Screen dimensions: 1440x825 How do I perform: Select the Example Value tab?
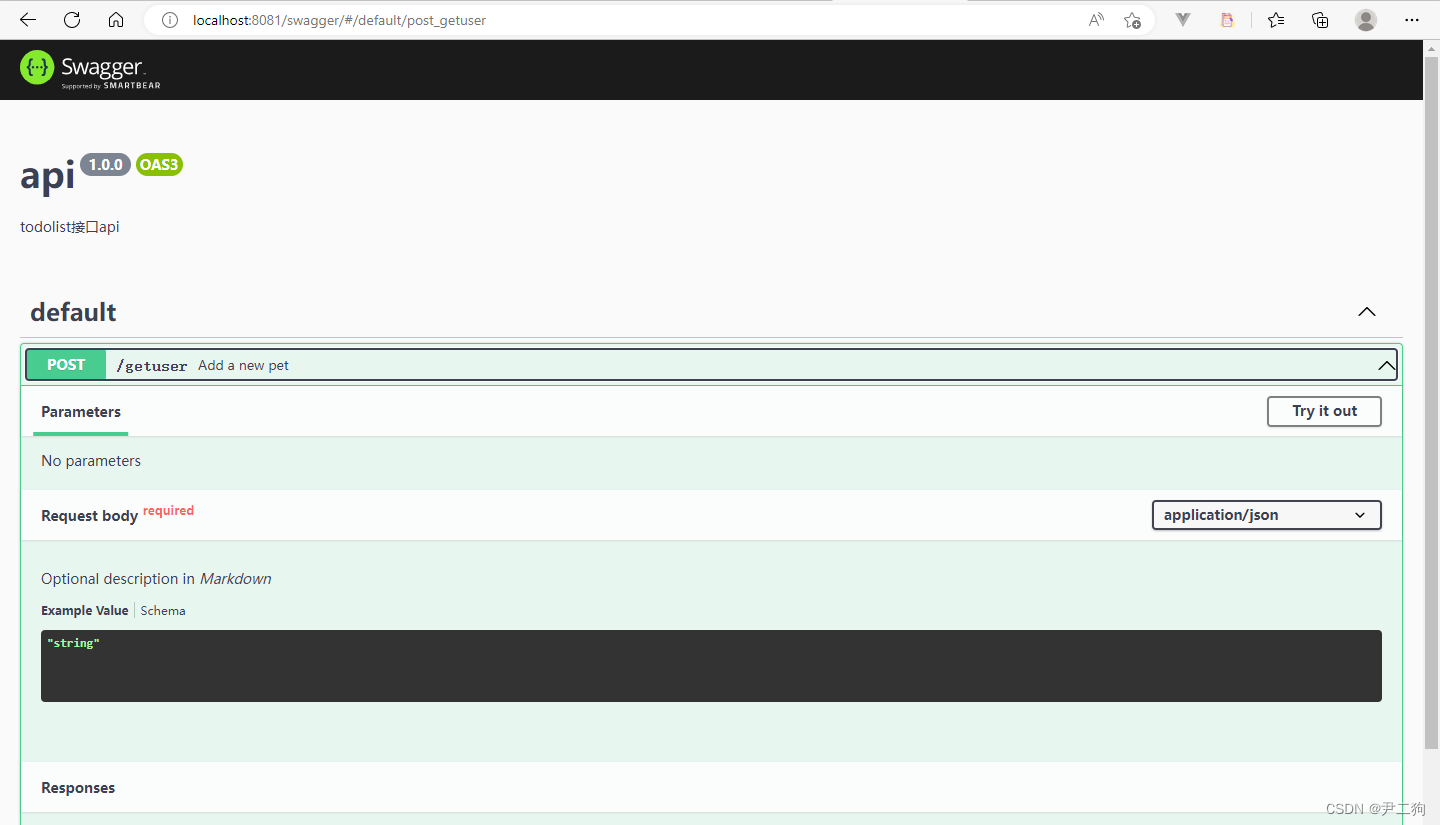tap(84, 610)
